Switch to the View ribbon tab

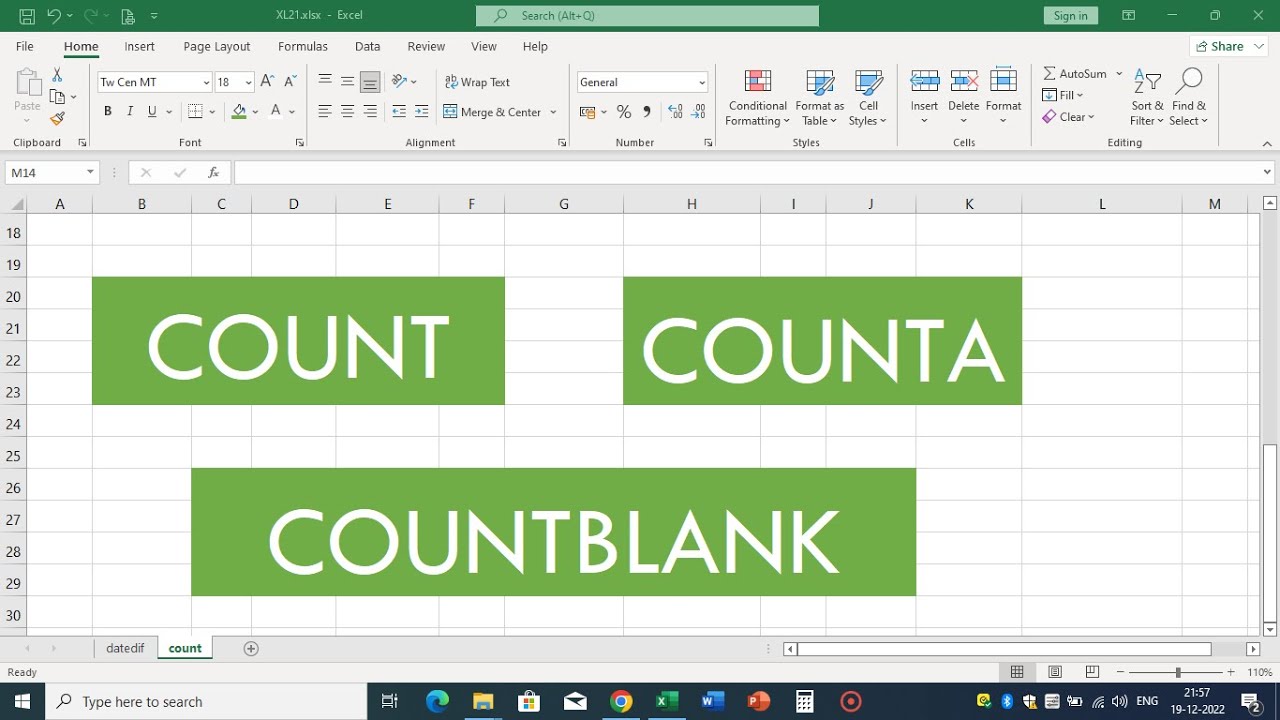[x=484, y=46]
